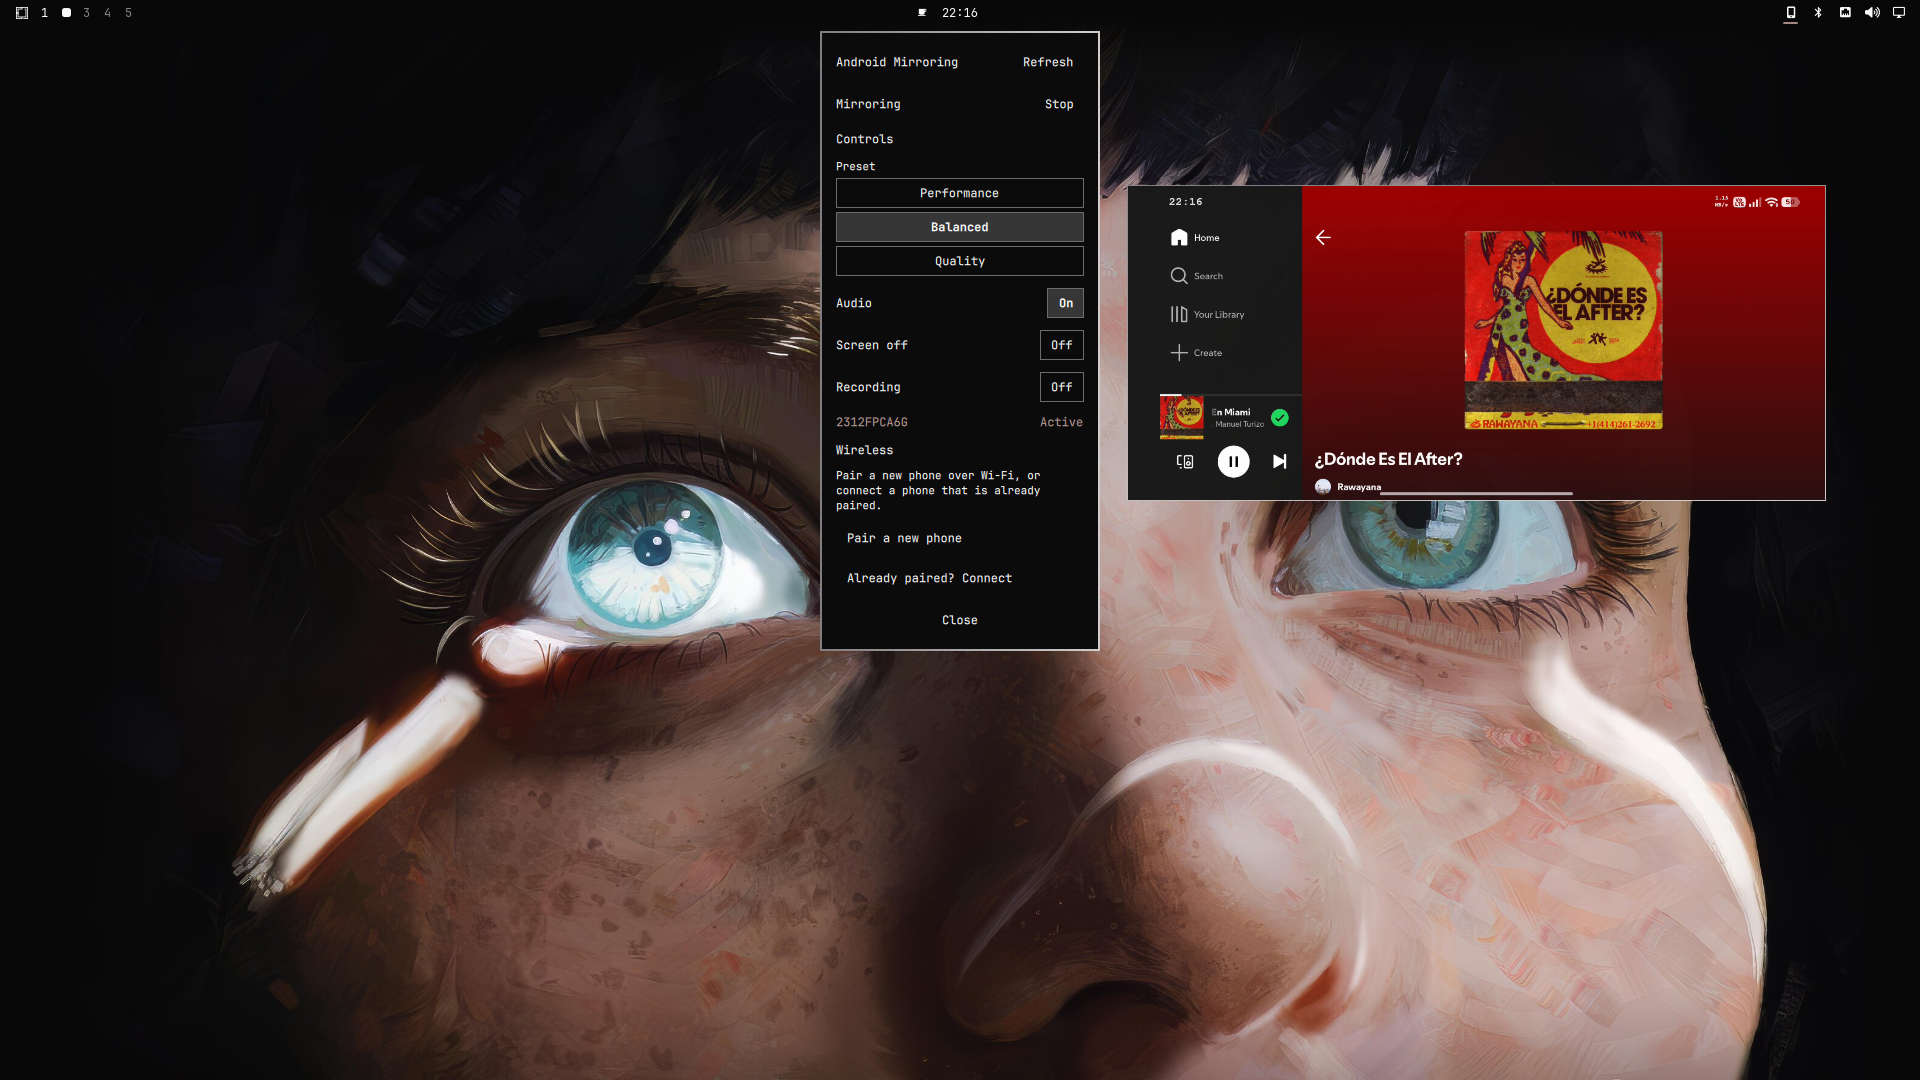This screenshot has height=1080, width=1920.
Task: Refresh the Android Mirroring device list
Action: coord(1048,62)
